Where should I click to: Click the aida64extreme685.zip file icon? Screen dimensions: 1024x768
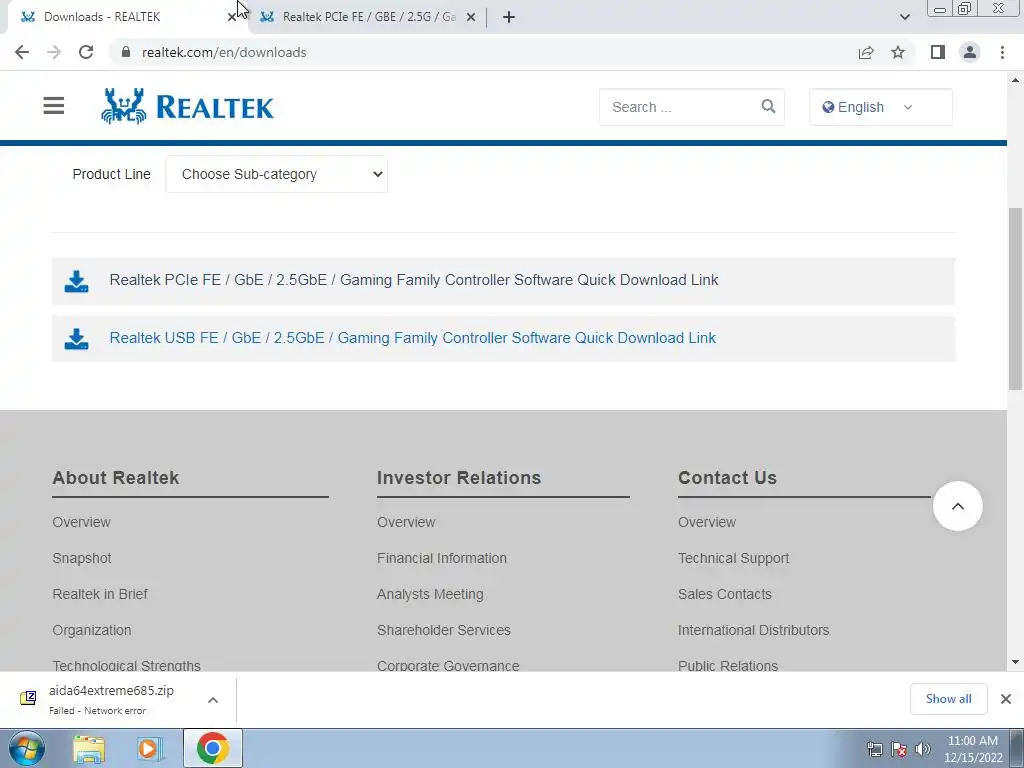click(x=28, y=699)
